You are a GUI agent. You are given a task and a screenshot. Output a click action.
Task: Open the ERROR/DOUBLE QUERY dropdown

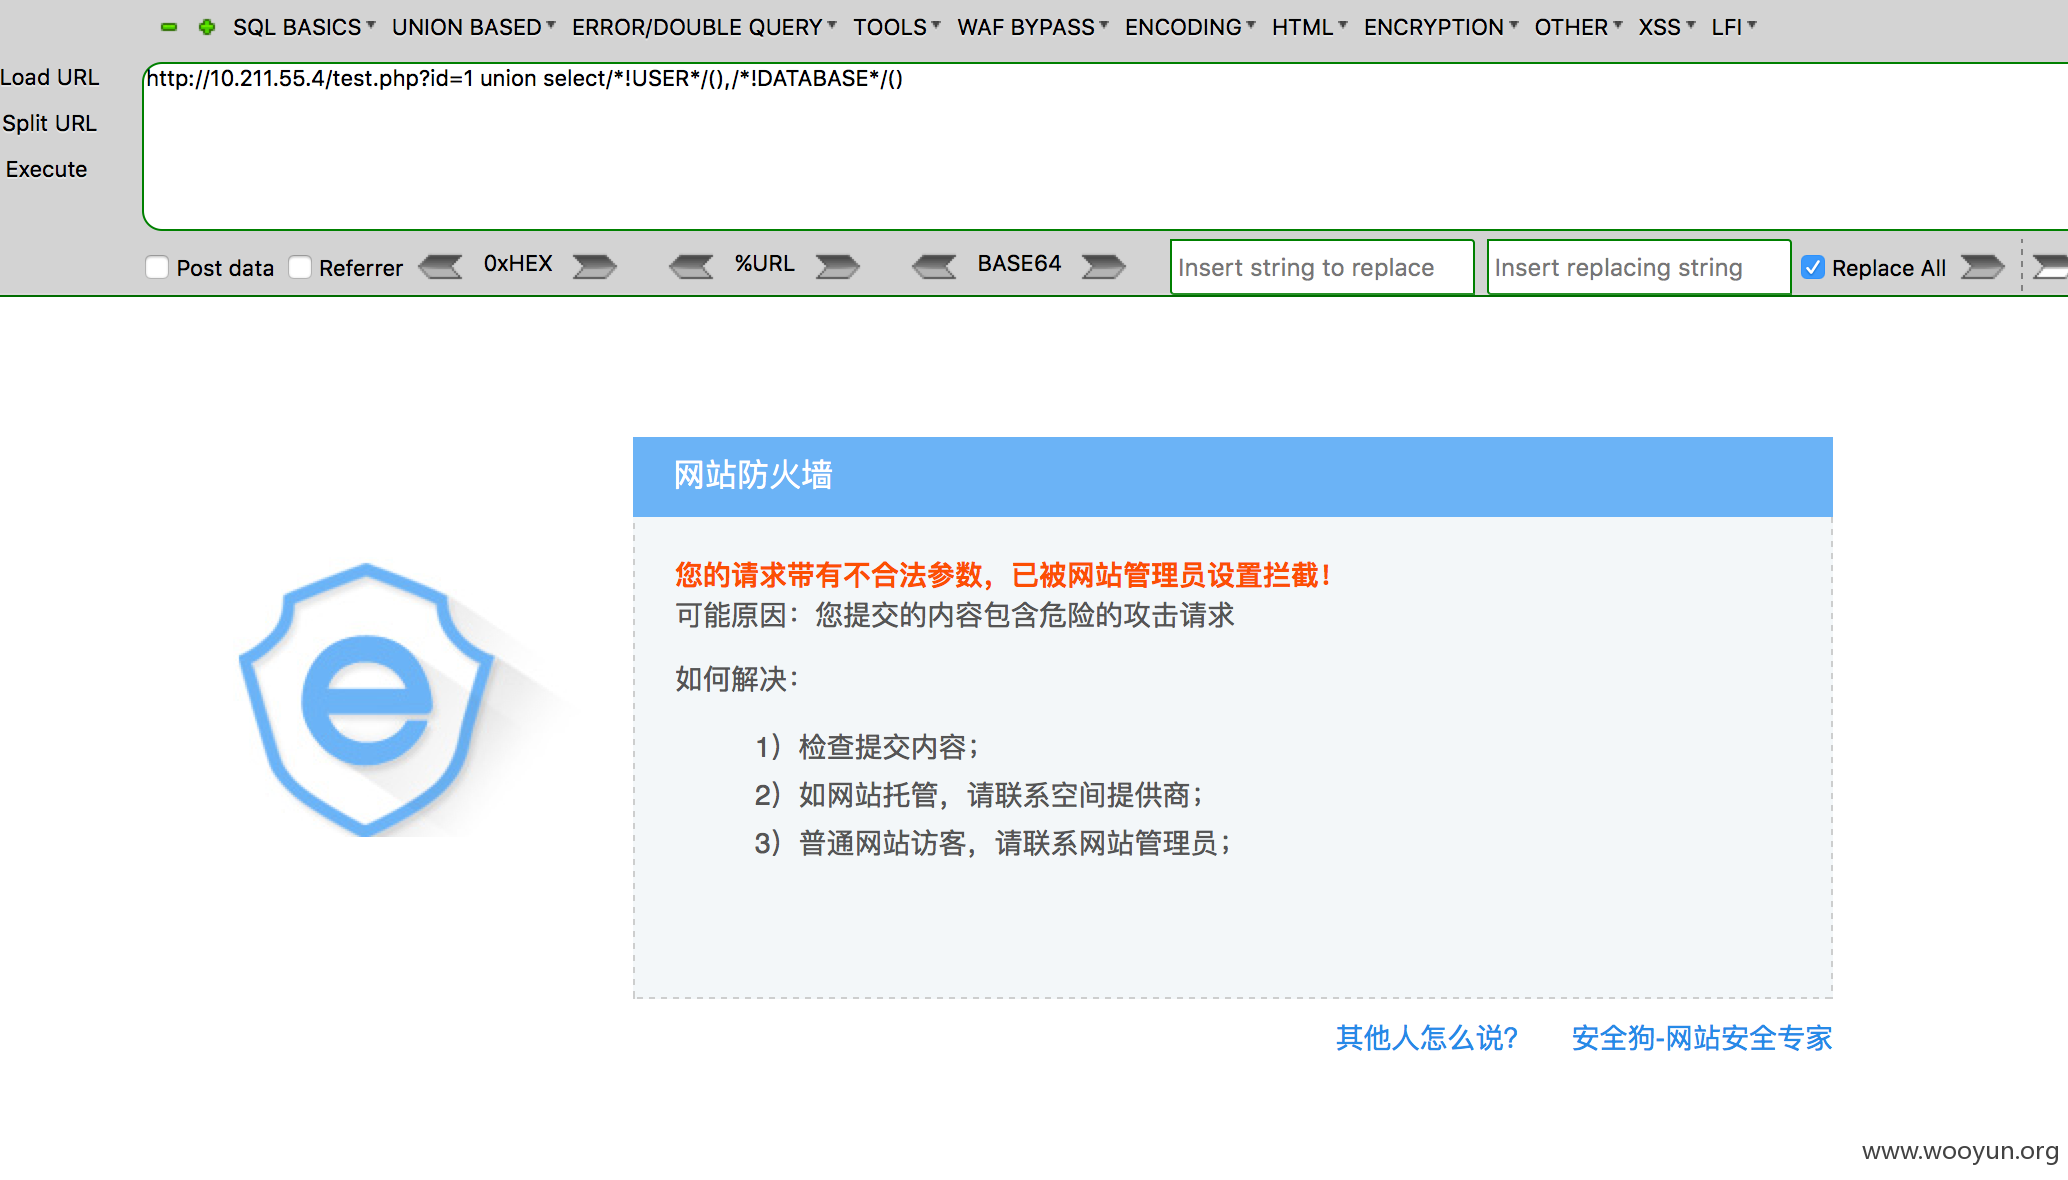click(704, 27)
